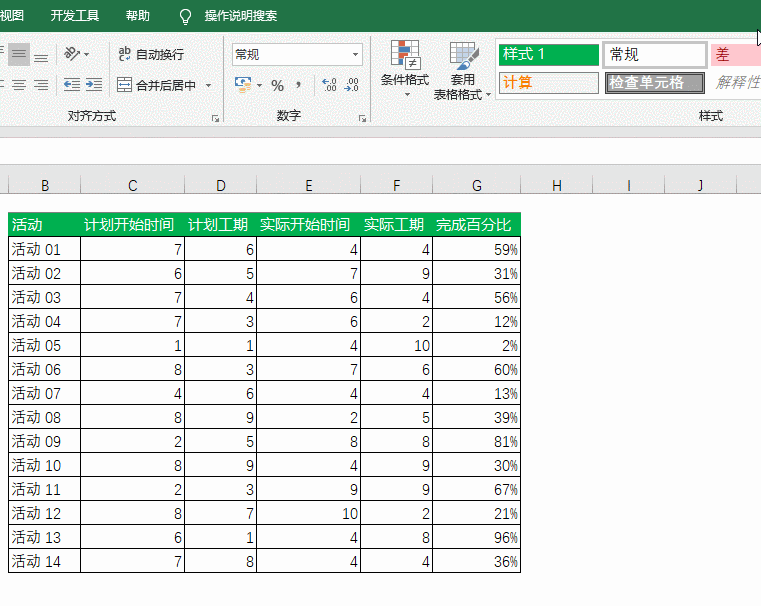Select cell 活动 07
Screen dimensions: 761x606
pos(45,393)
